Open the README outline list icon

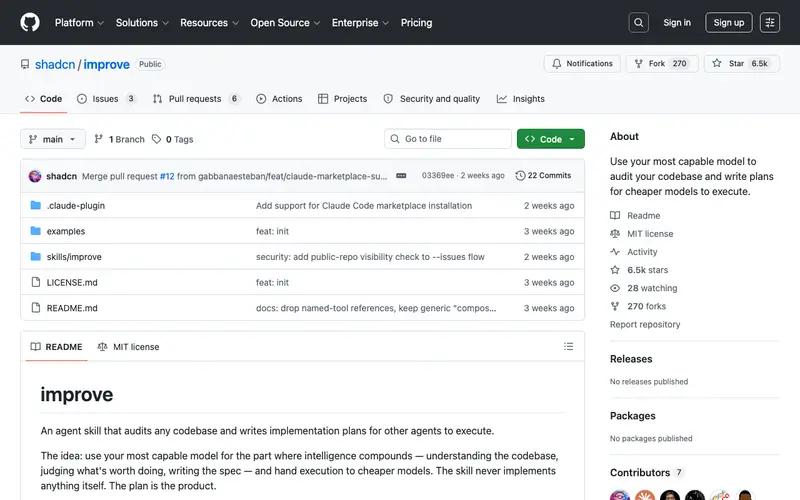[568, 346]
